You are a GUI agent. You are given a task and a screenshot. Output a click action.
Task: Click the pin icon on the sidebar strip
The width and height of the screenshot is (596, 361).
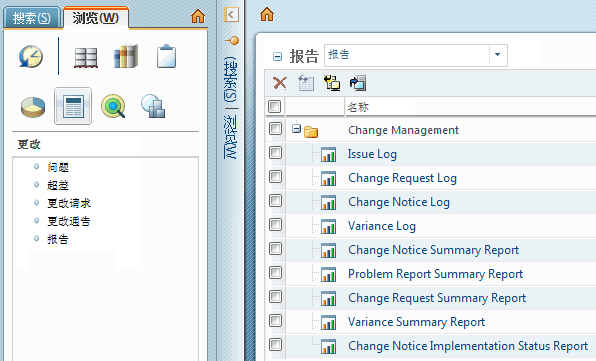click(232, 40)
